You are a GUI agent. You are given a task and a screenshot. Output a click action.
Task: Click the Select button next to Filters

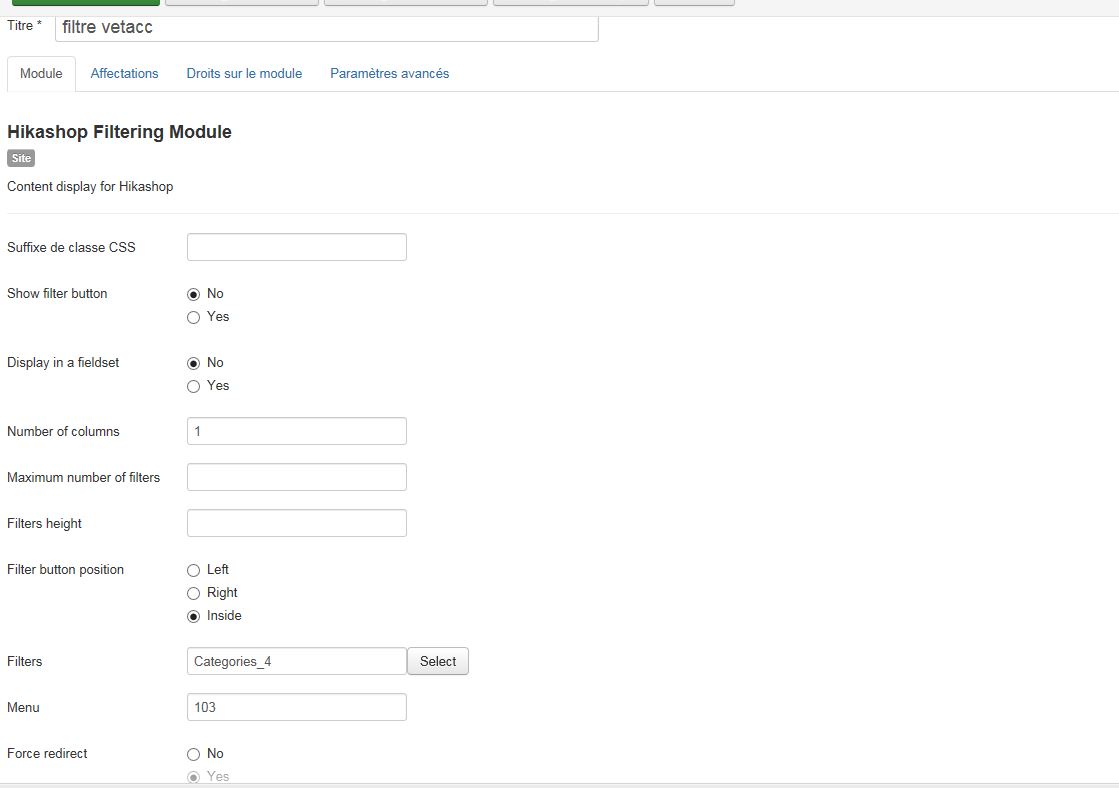(x=438, y=661)
